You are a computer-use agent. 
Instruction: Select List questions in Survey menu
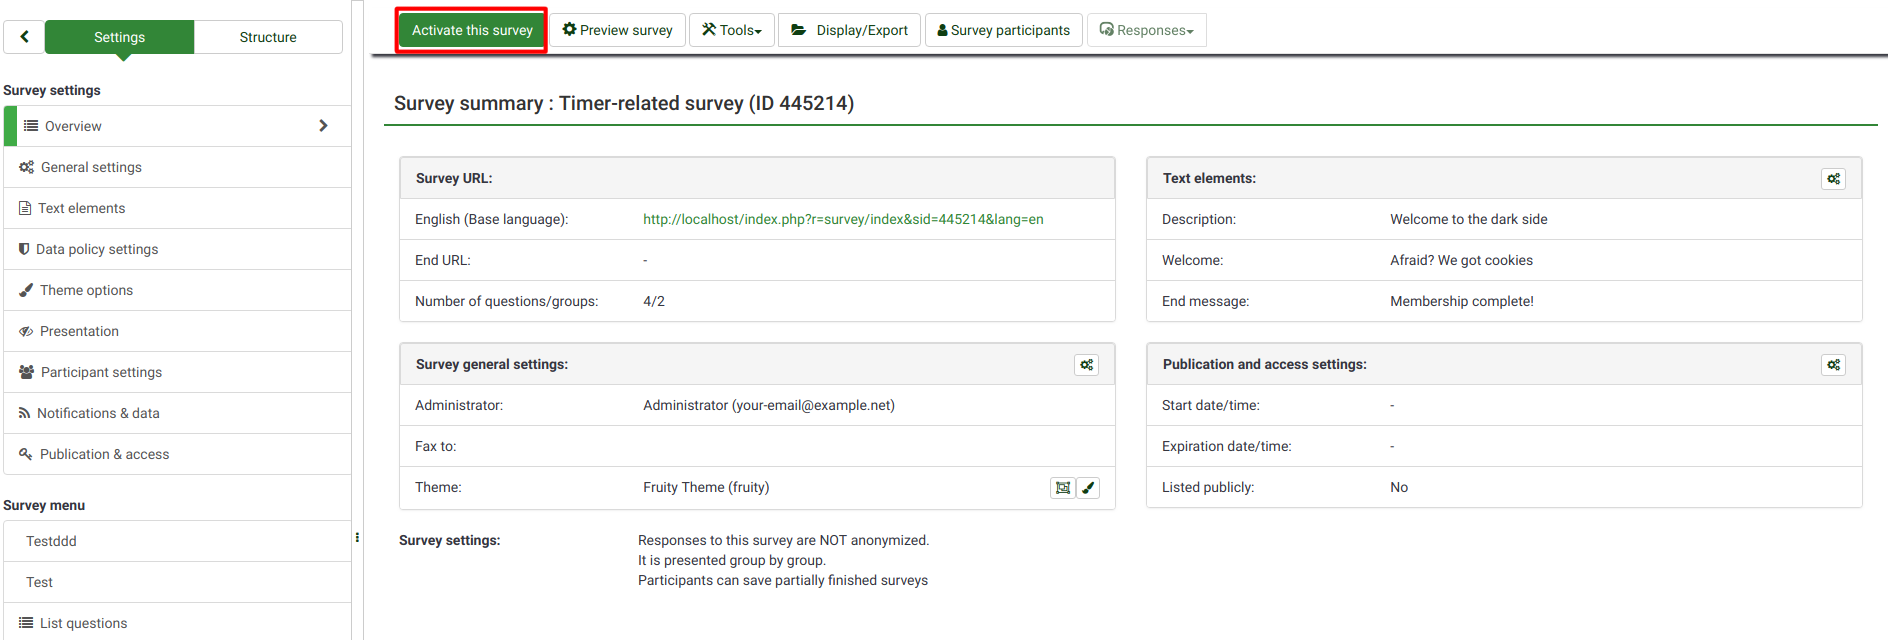point(83,623)
